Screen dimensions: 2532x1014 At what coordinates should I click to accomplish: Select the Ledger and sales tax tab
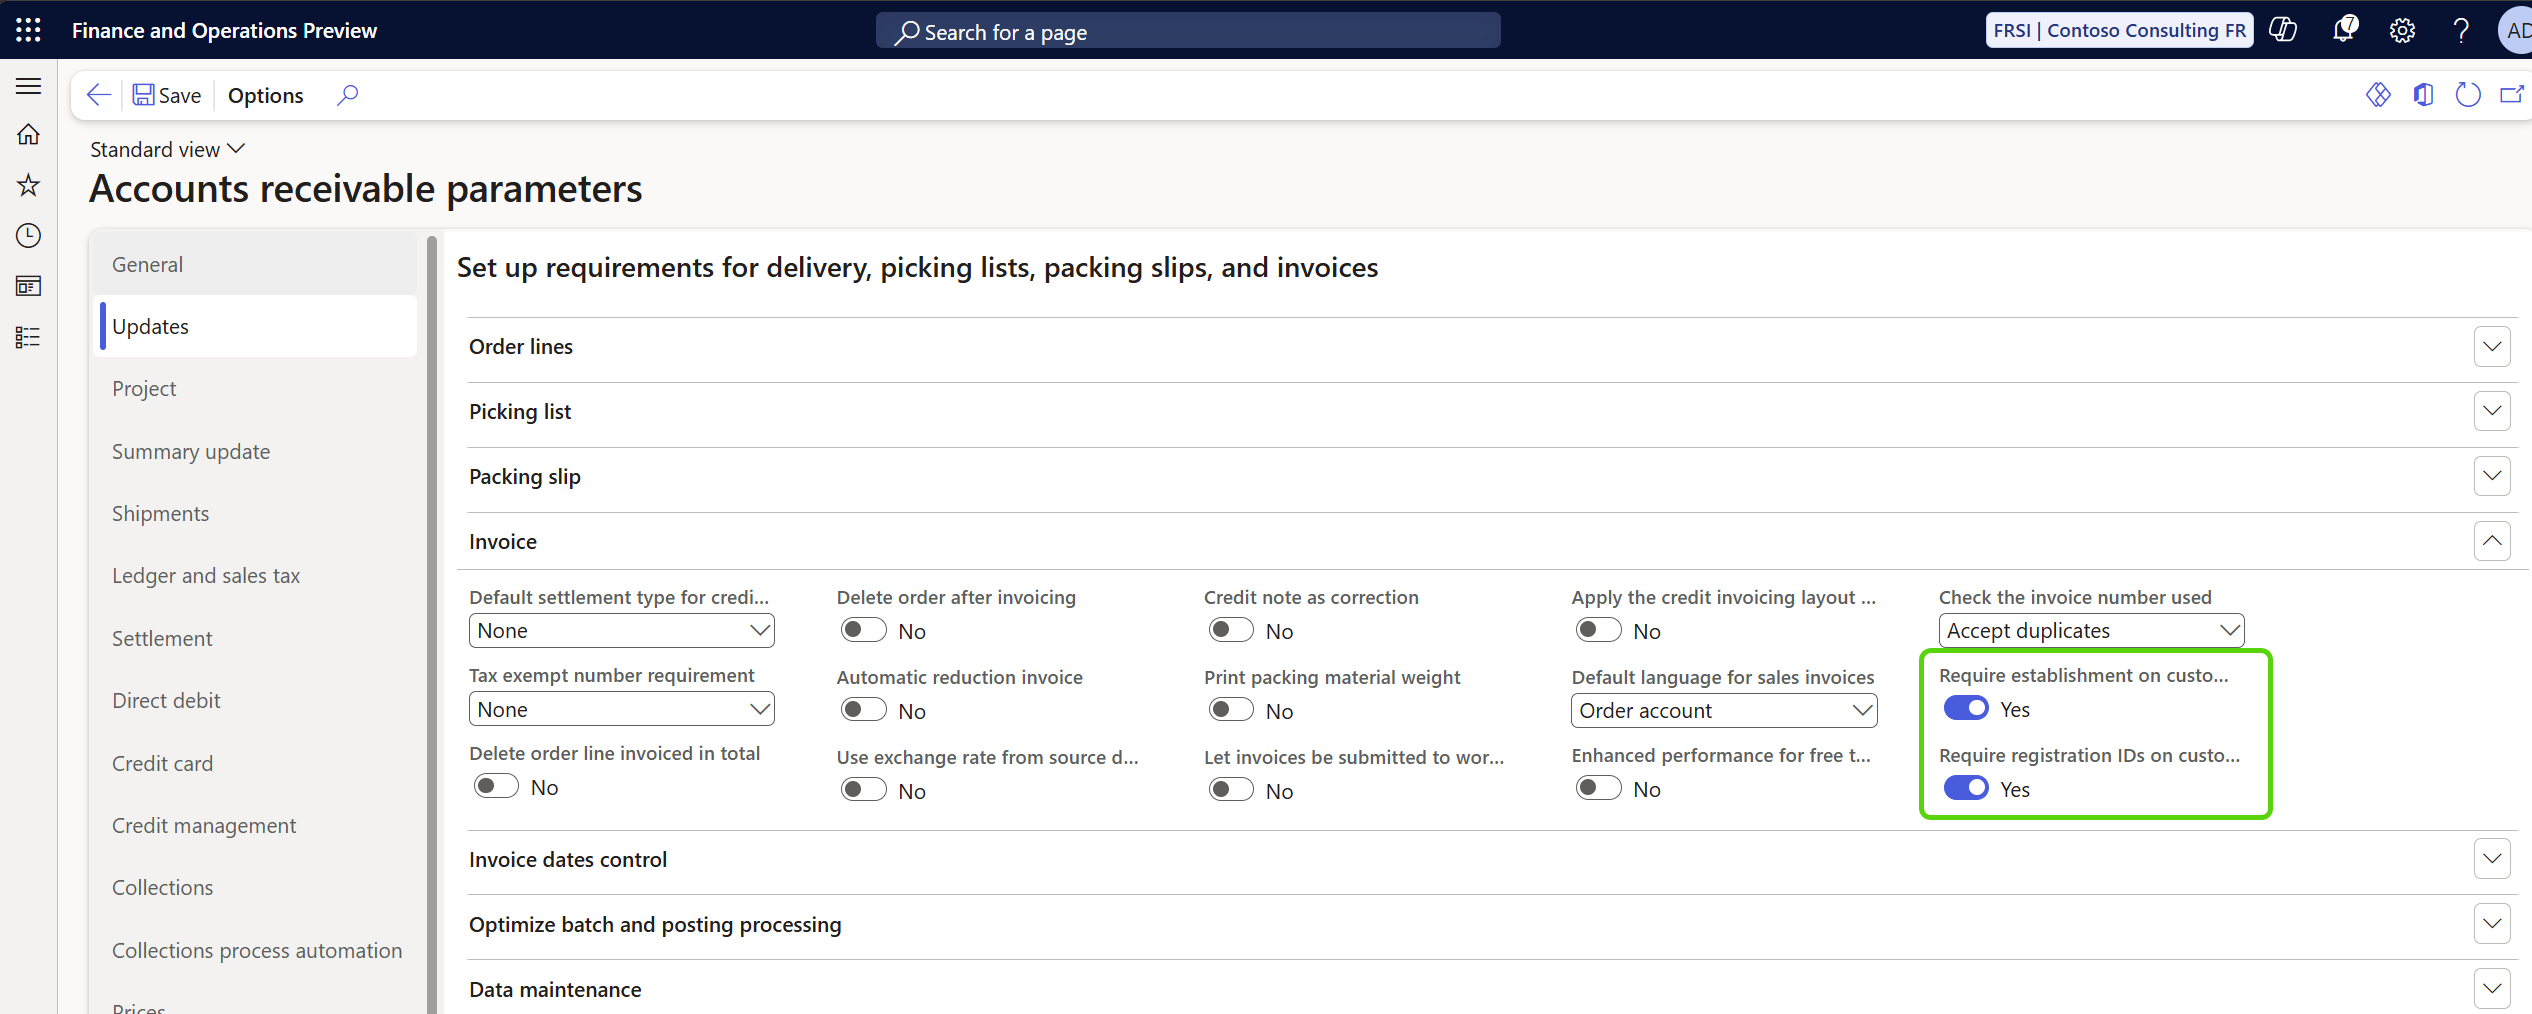(256, 575)
